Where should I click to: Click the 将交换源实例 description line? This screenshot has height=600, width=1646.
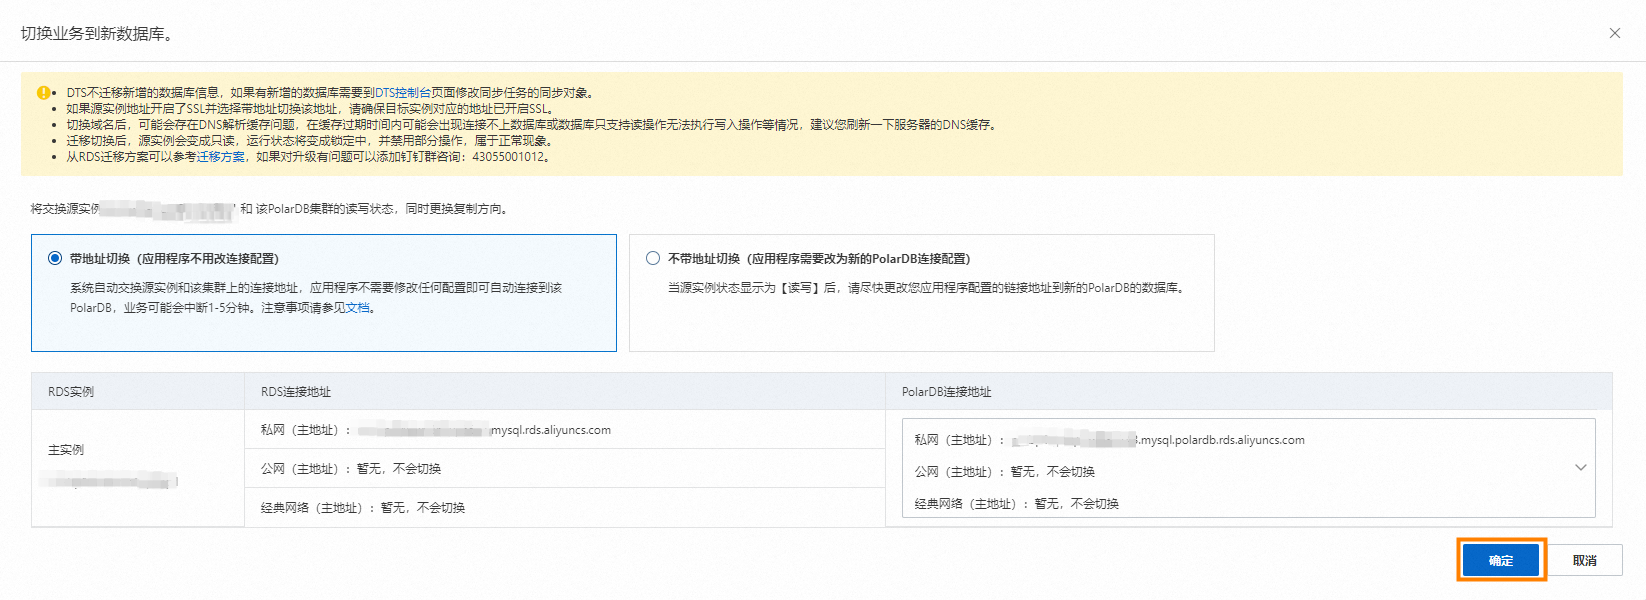point(270,209)
